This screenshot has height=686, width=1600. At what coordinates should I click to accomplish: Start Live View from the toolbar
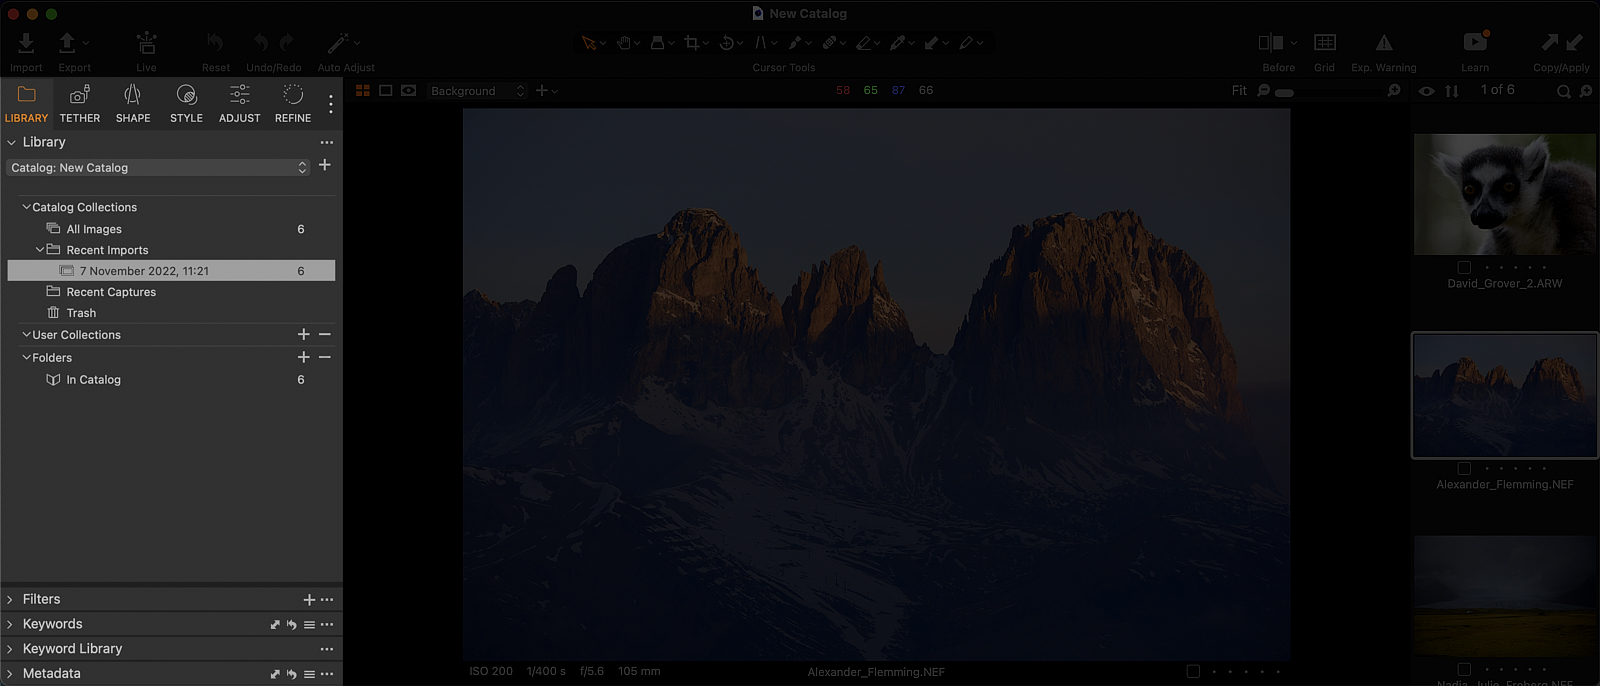(x=146, y=42)
